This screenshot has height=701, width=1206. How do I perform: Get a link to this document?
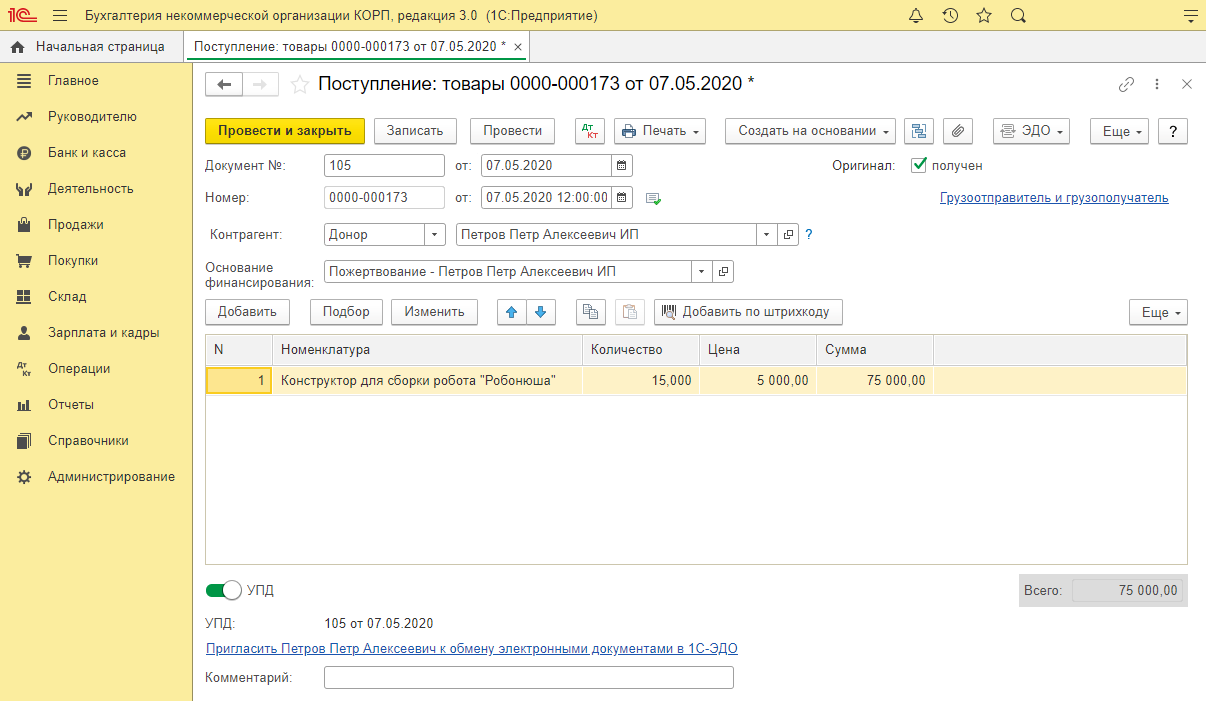point(1126,85)
